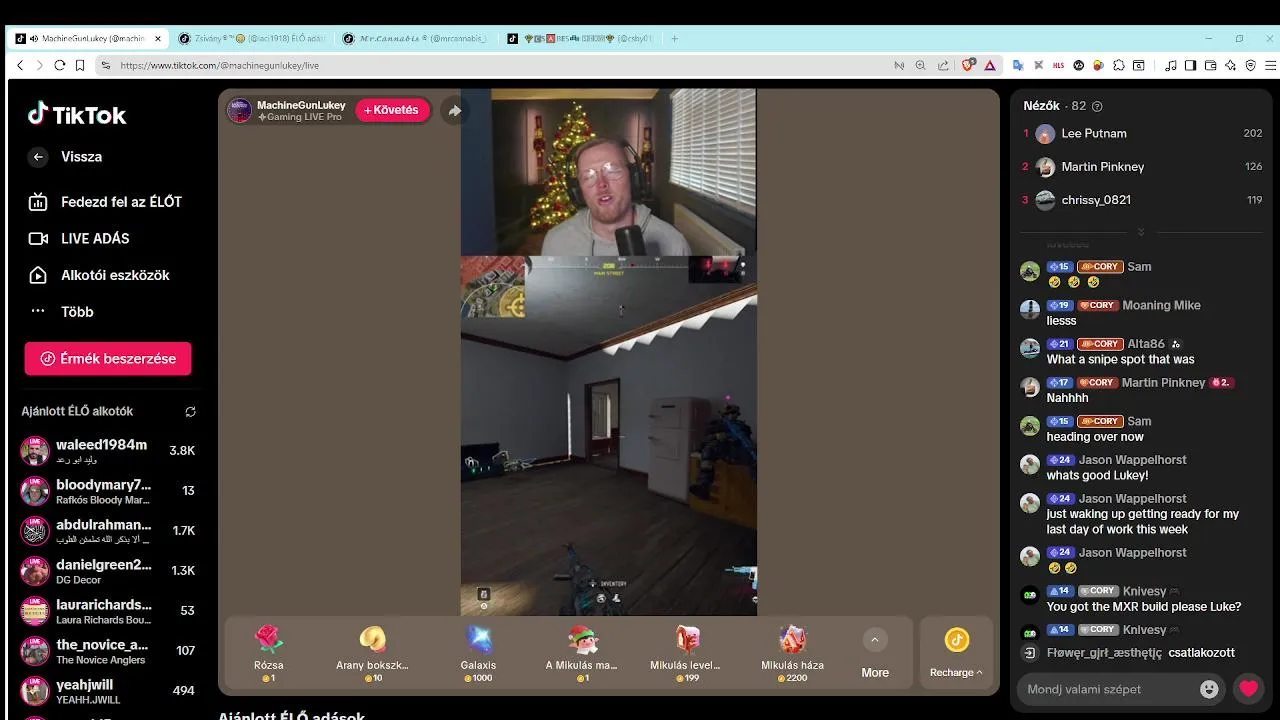This screenshot has width=1280, height=720.
Task: Click the zoom magnifier icon in address bar
Action: tap(921, 65)
